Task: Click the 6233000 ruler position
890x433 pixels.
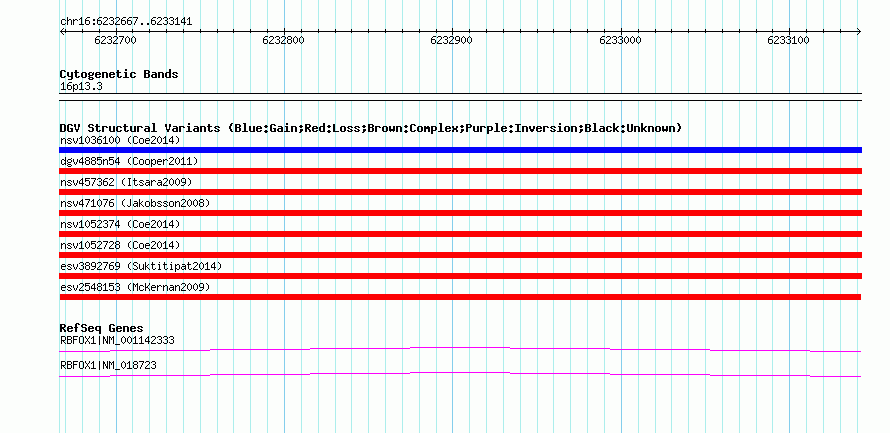Action: (x=620, y=40)
